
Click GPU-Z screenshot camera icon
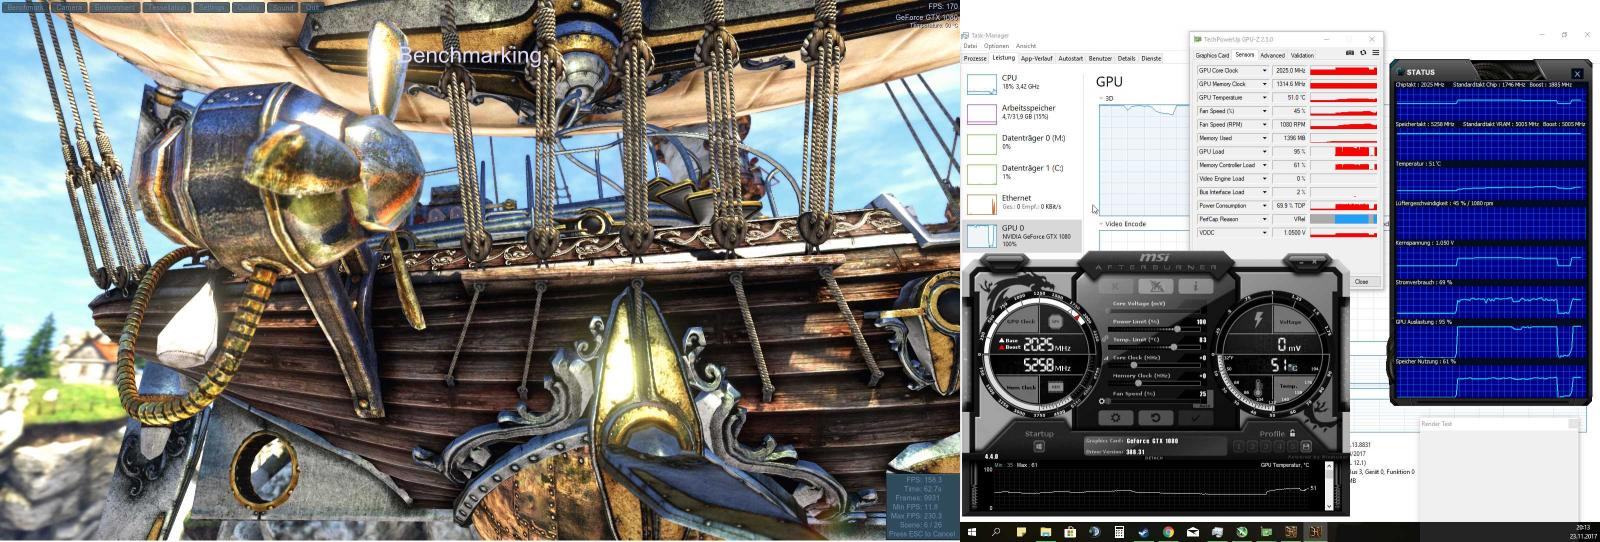pos(1349,53)
